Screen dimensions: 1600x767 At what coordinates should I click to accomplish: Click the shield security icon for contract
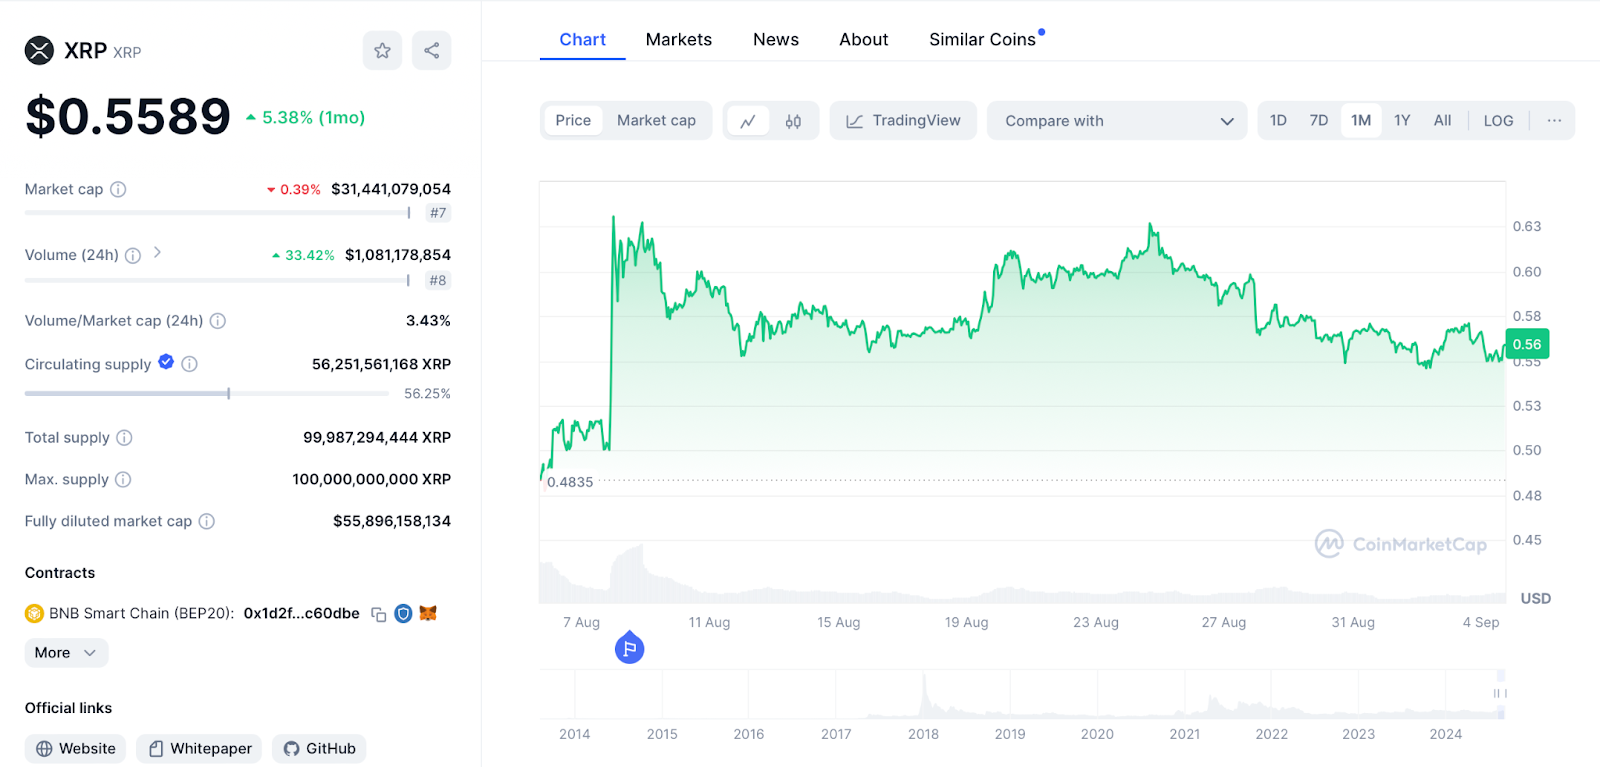coord(403,613)
